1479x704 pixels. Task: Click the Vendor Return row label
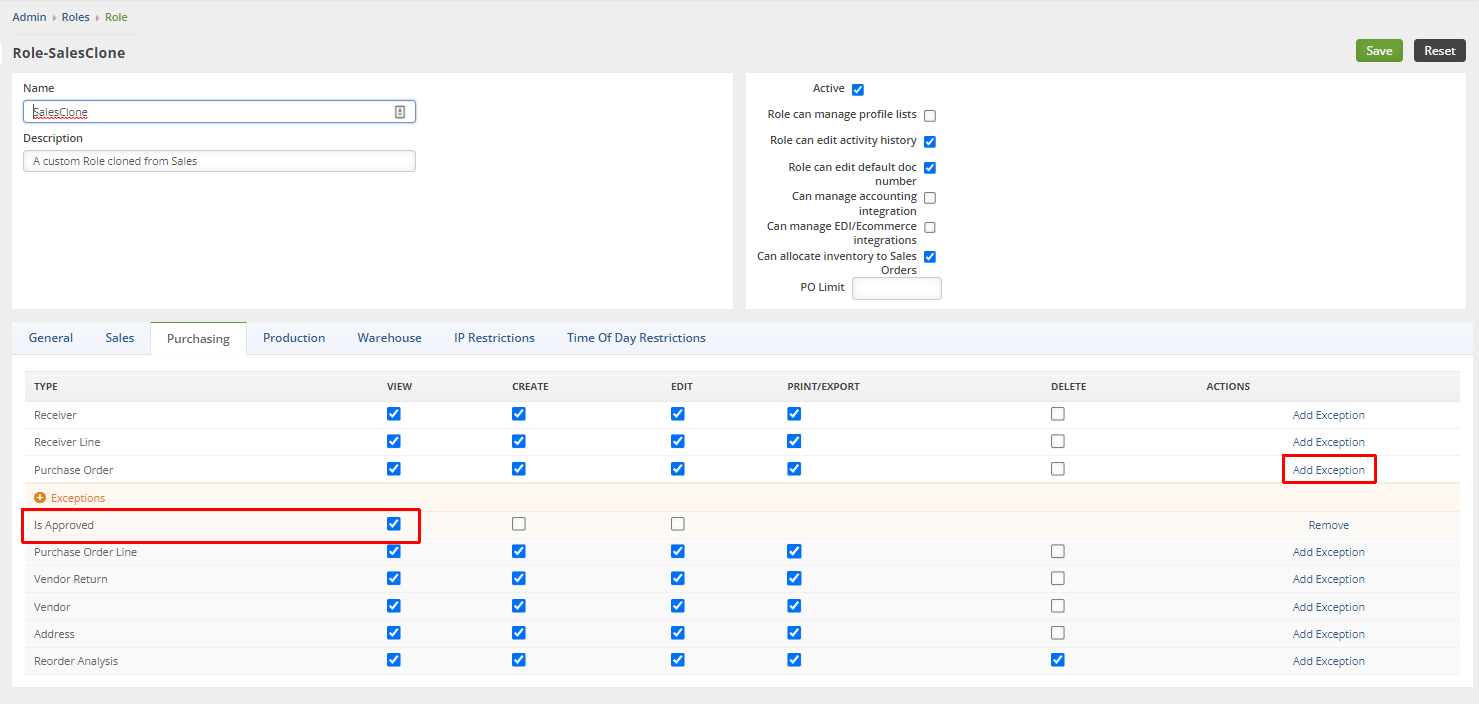tap(71, 579)
